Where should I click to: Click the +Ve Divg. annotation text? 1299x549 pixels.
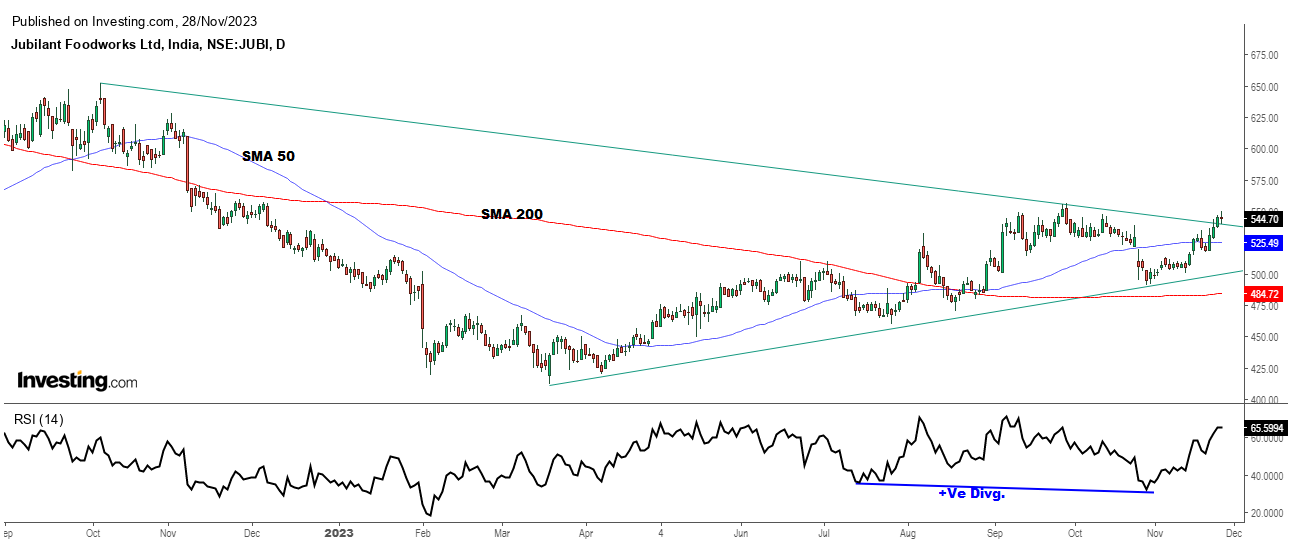tap(971, 494)
